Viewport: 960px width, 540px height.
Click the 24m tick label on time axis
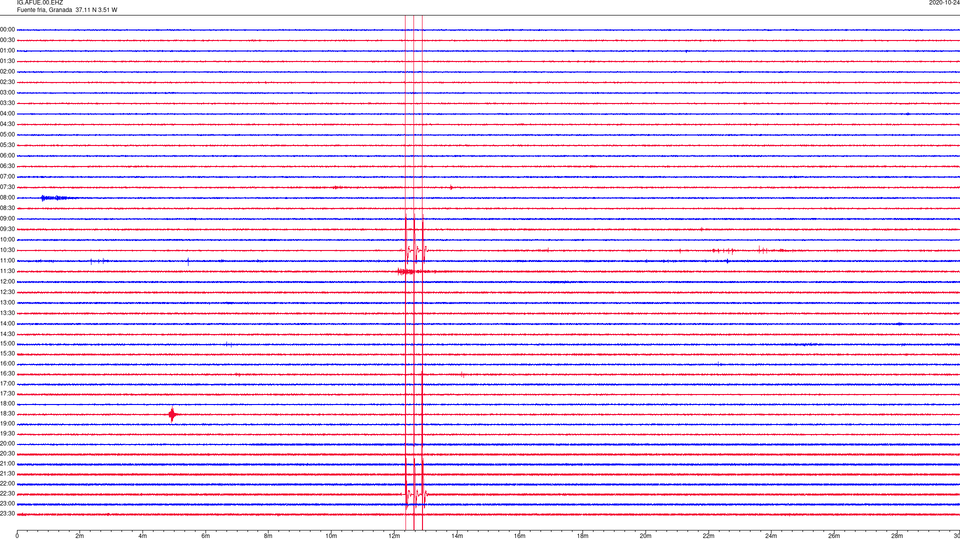pyautogui.click(x=771, y=536)
